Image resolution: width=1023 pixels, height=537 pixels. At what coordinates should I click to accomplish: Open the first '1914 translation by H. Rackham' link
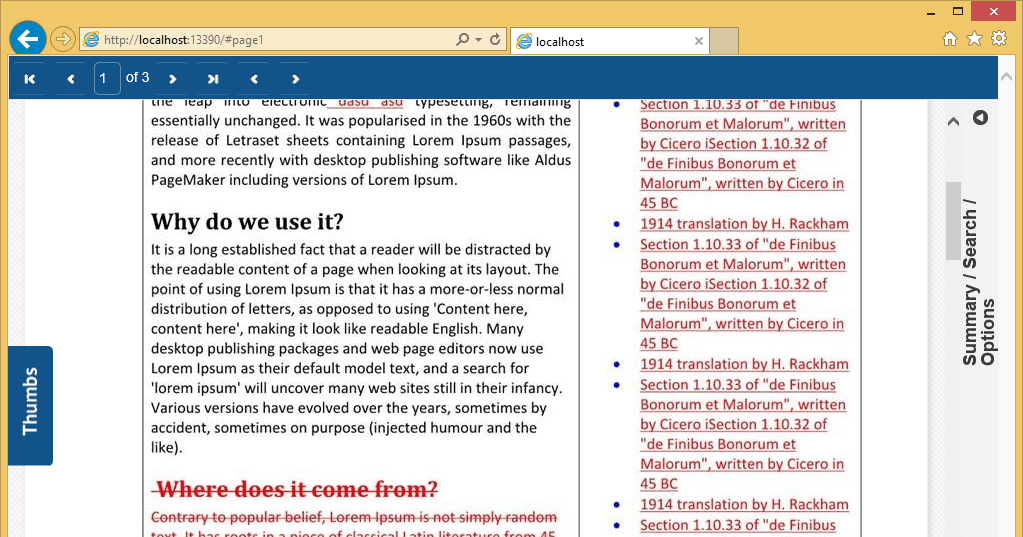[x=744, y=224]
